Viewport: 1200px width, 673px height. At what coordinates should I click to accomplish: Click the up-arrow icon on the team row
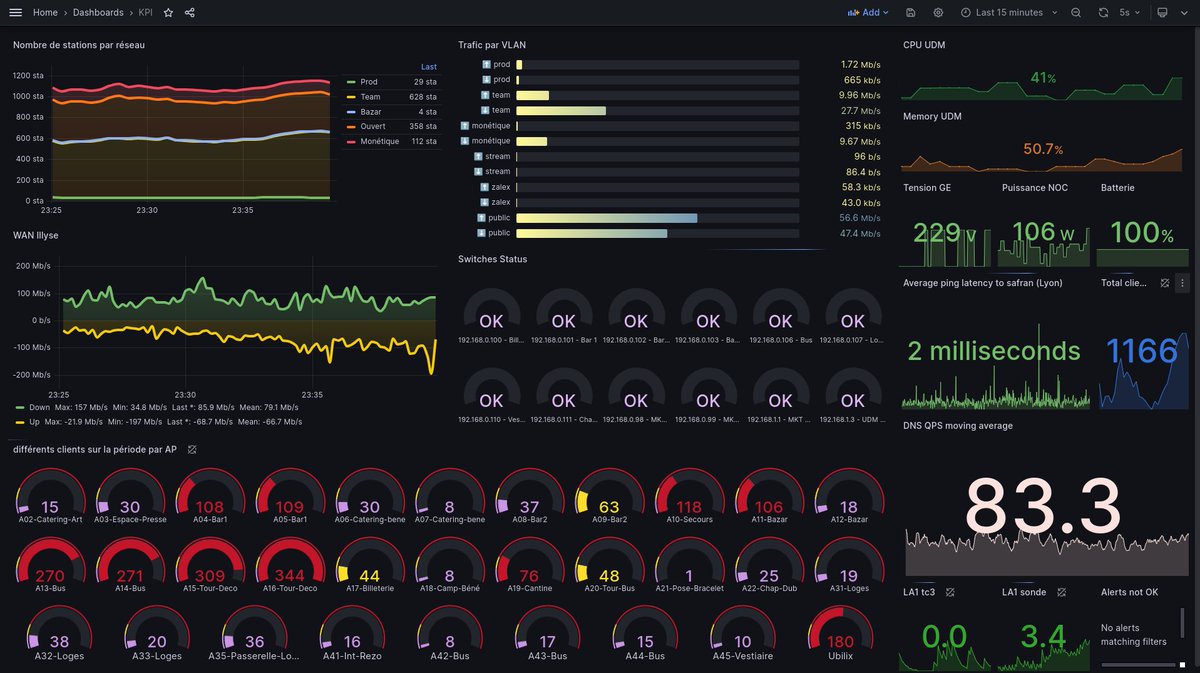(x=486, y=95)
